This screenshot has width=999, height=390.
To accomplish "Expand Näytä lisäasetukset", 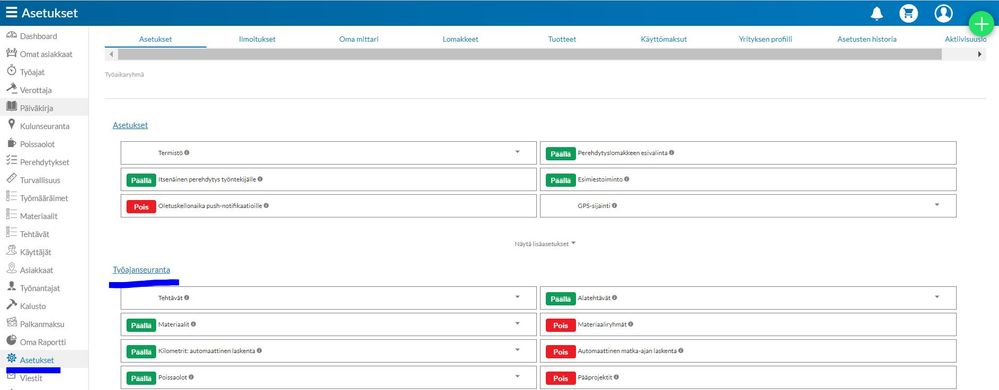I will coord(545,243).
